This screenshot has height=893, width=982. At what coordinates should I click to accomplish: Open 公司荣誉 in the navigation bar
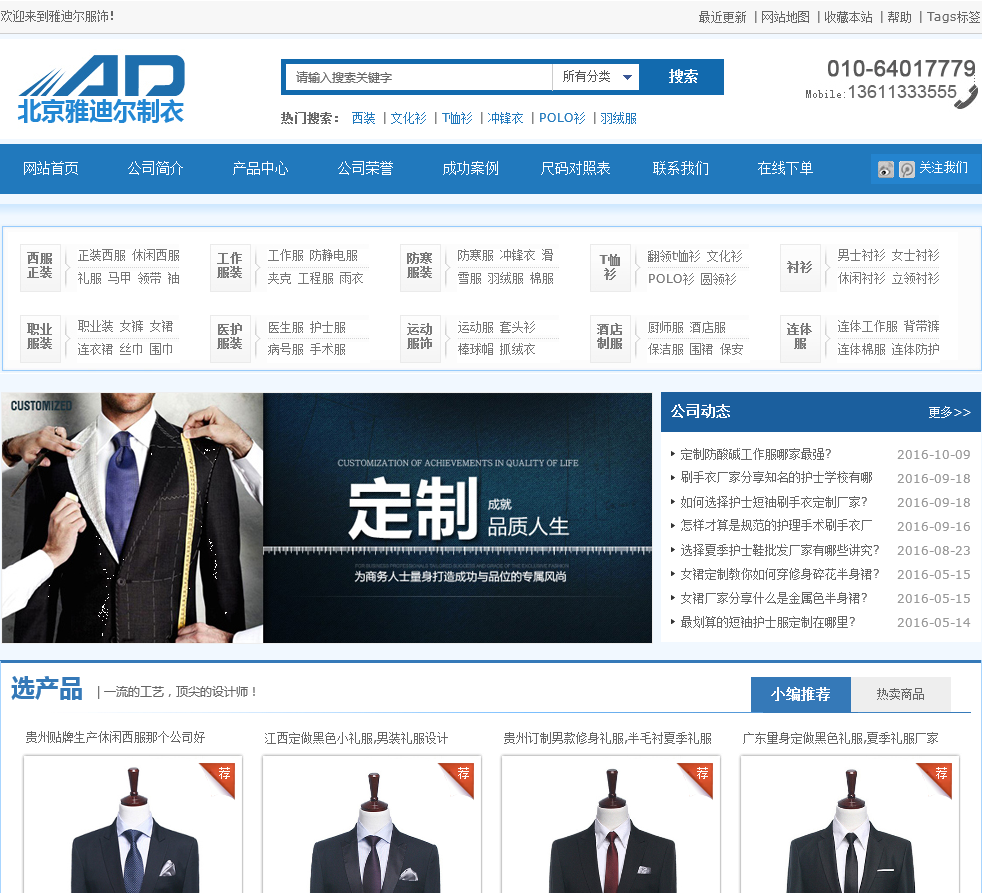point(365,168)
